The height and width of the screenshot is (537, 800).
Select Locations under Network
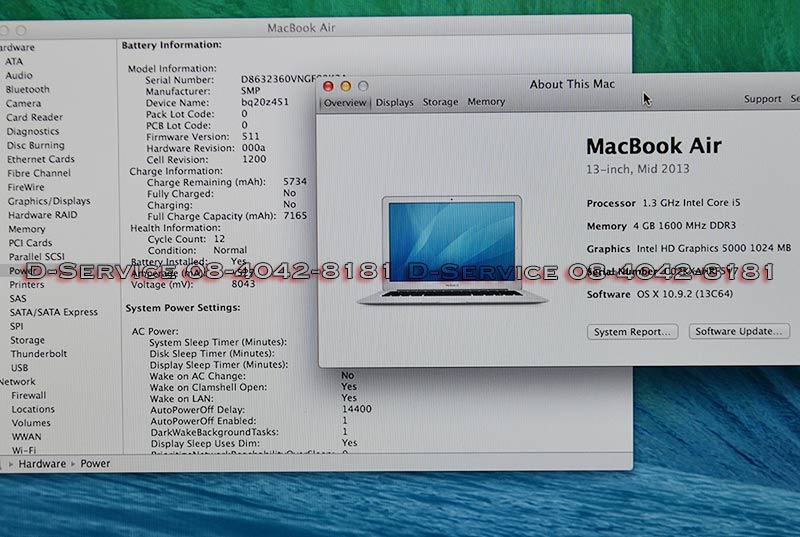click(33, 409)
